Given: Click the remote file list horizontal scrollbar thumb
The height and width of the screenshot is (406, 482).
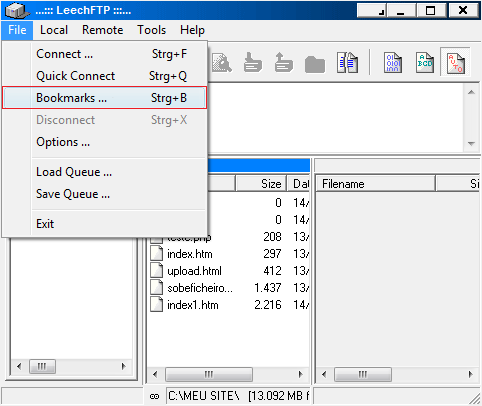Looking at the screenshot, I should [363, 374].
